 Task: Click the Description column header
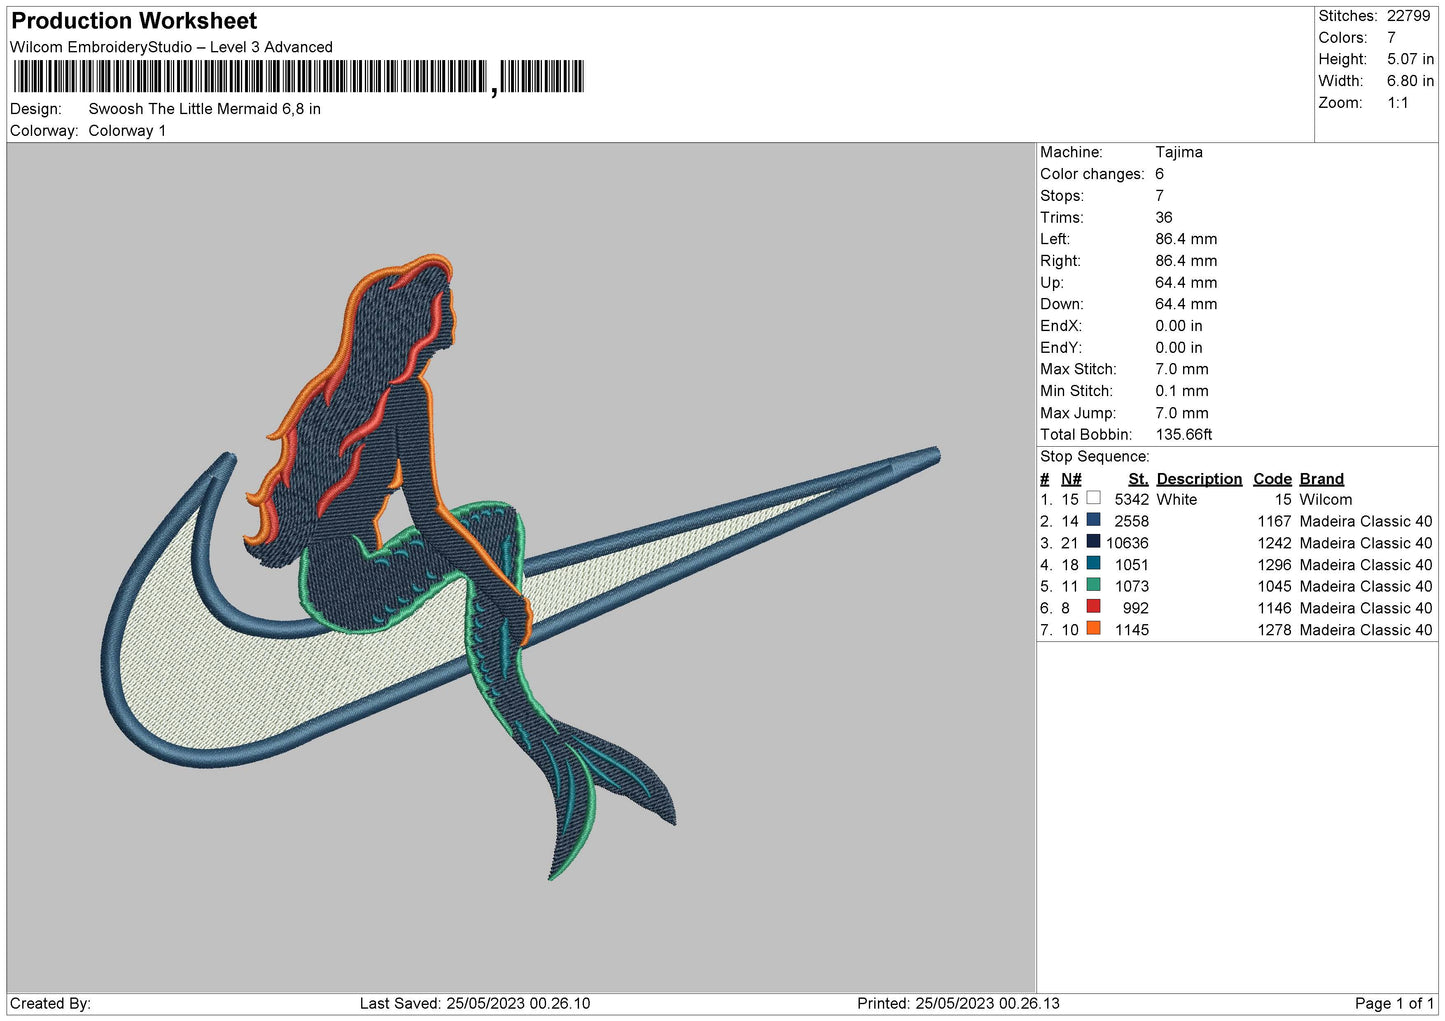pyautogui.click(x=1198, y=479)
